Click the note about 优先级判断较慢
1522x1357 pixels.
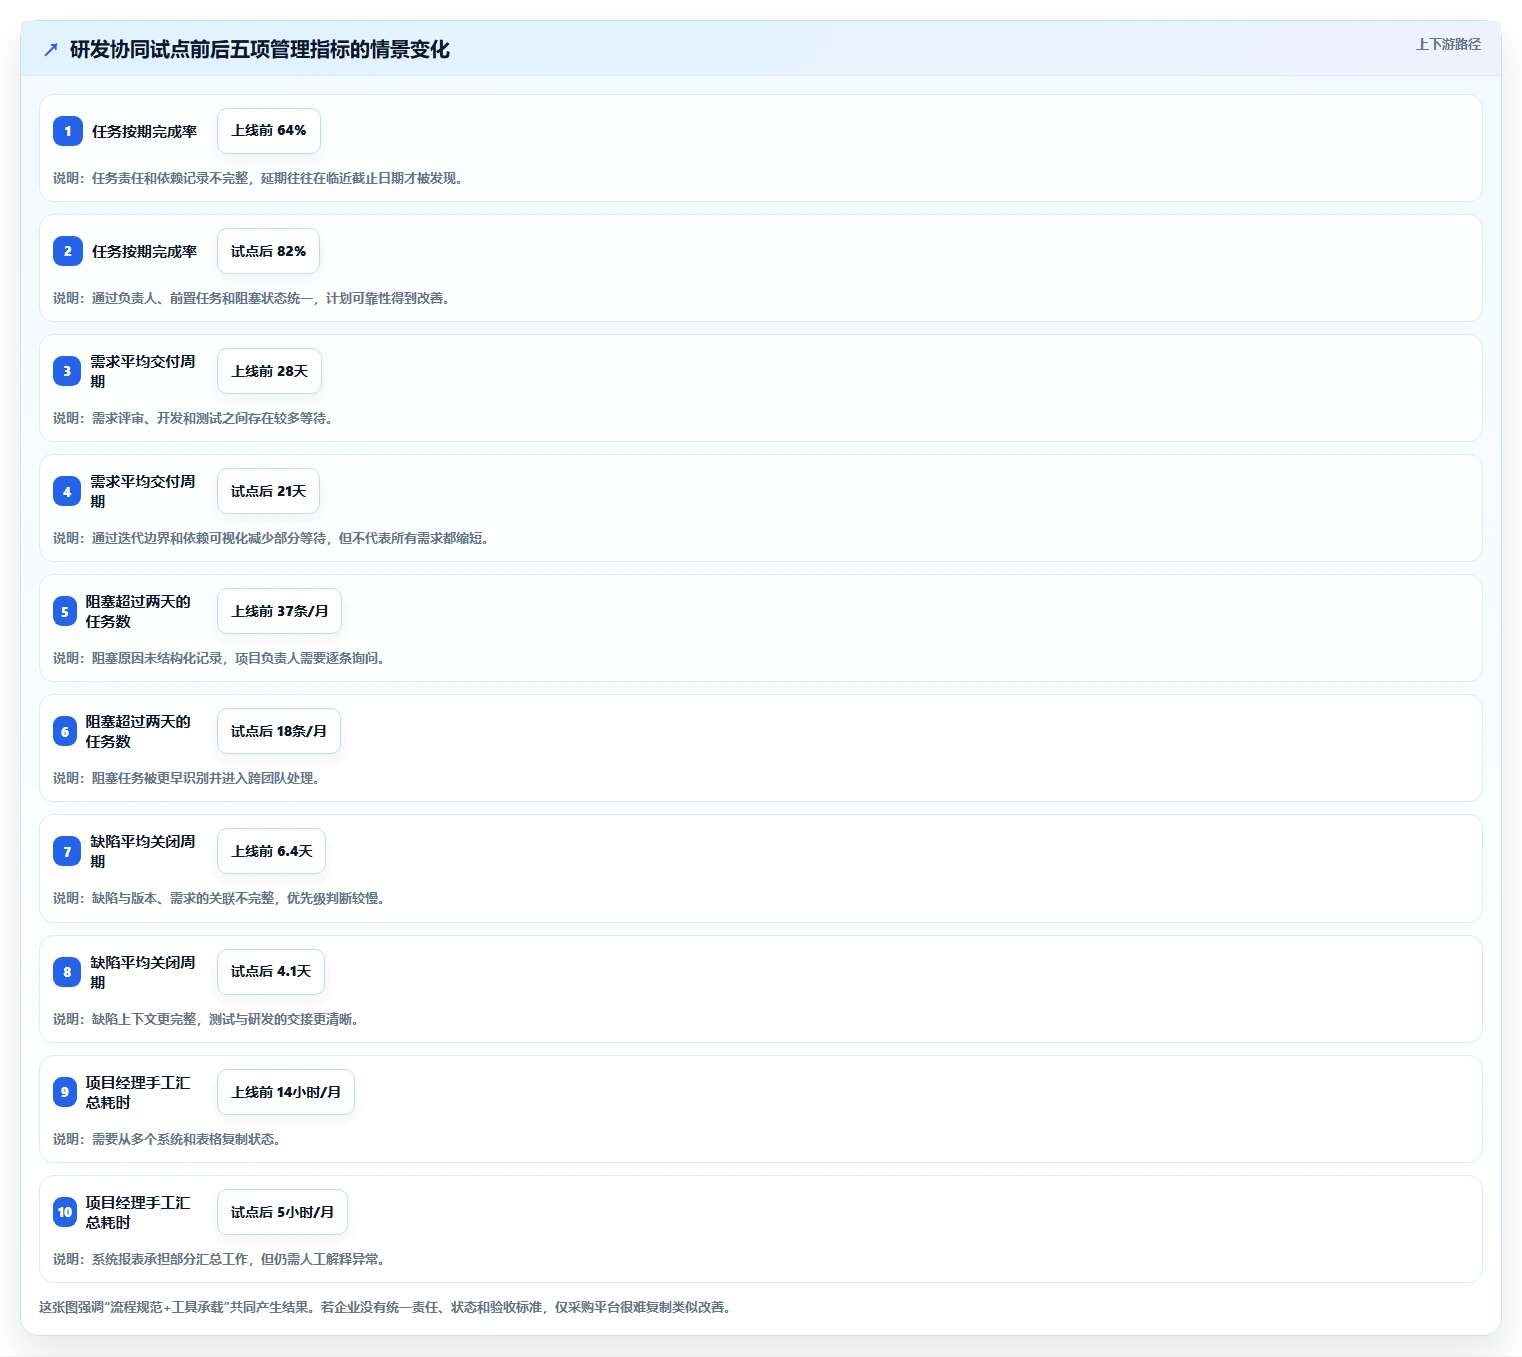219,898
